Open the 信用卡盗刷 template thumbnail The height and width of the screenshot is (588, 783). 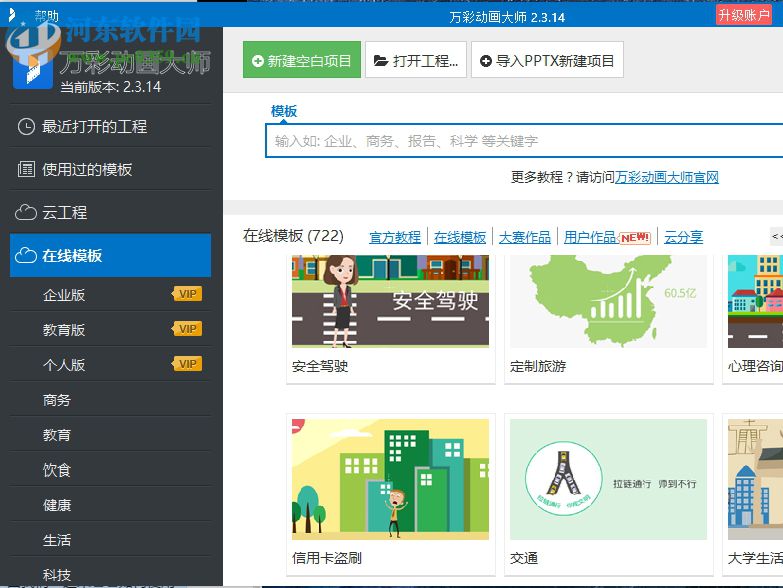click(391, 479)
